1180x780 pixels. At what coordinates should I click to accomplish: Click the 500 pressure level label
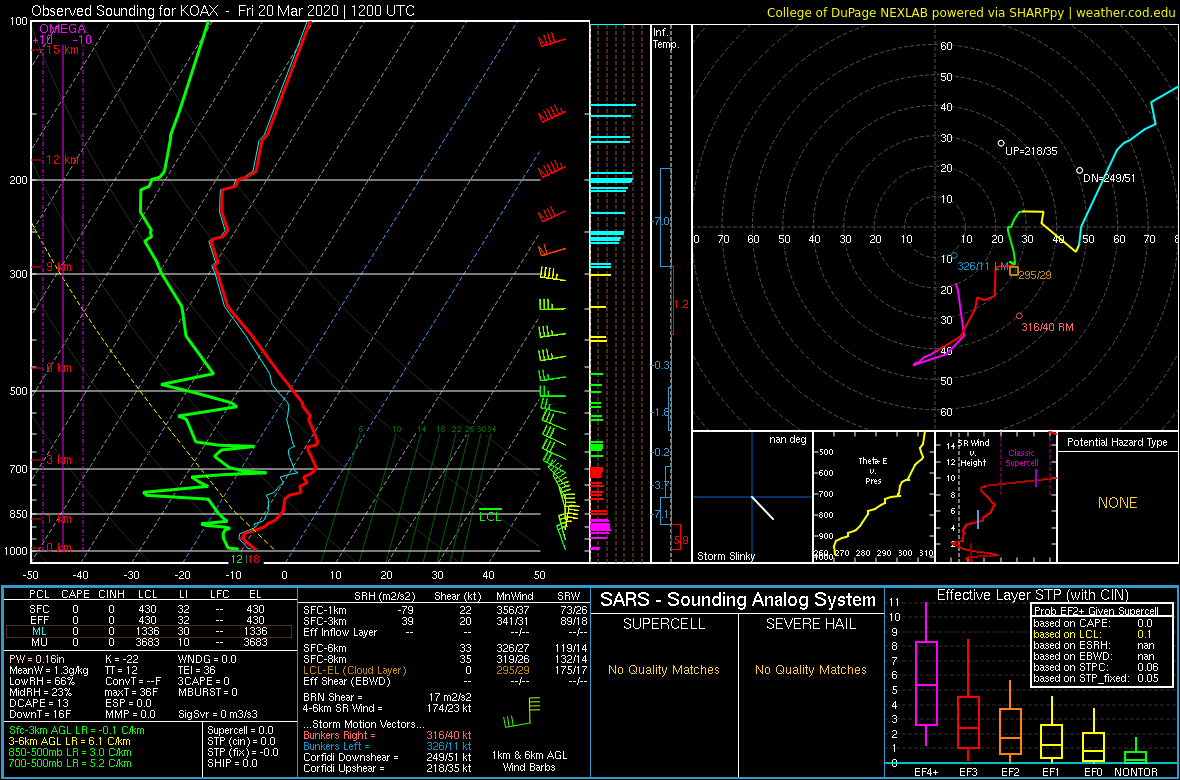click(19, 391)
